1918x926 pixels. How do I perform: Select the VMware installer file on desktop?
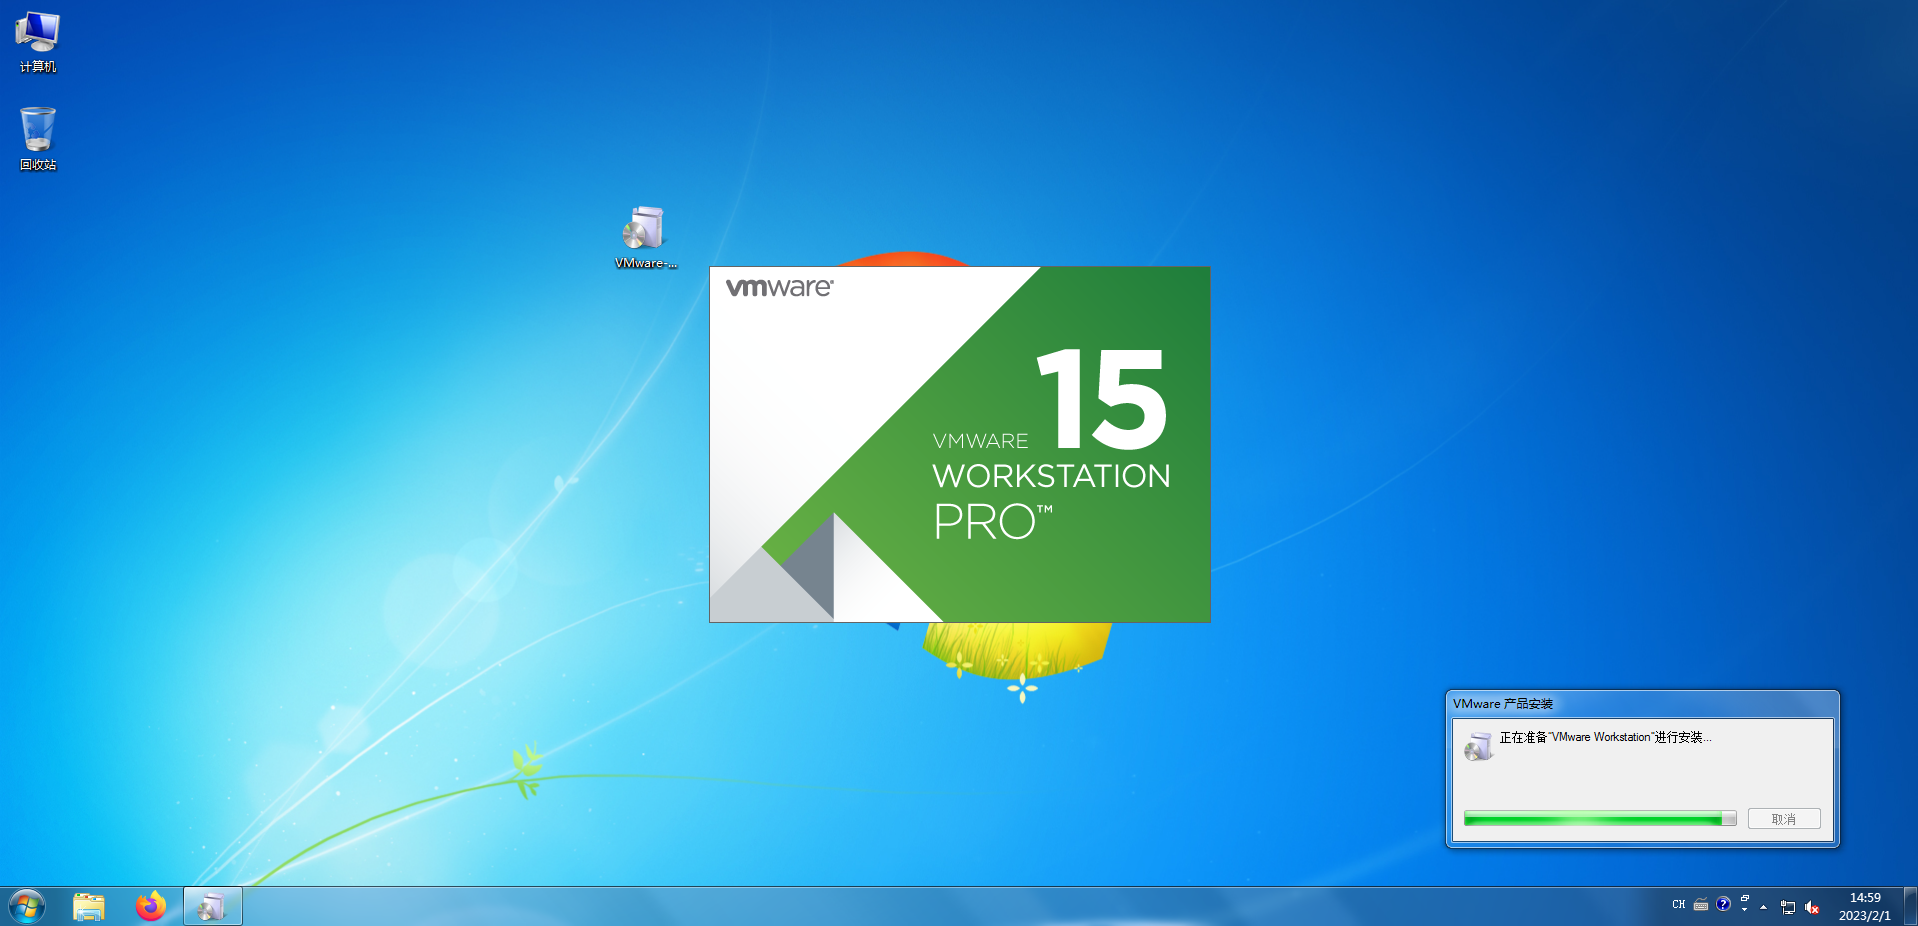point(645,237)
